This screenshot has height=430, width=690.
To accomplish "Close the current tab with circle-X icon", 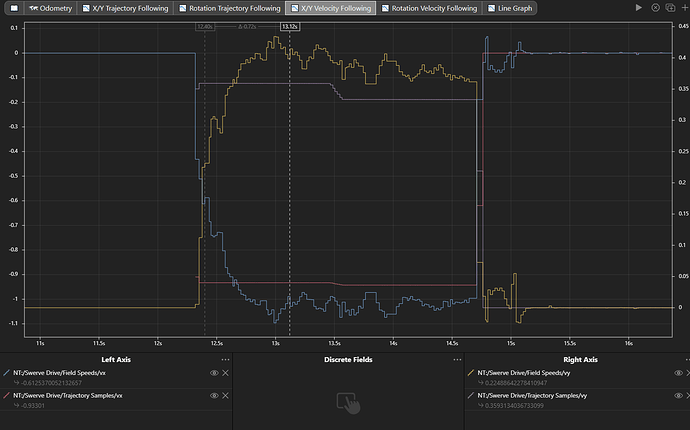I will click(655, 7).
